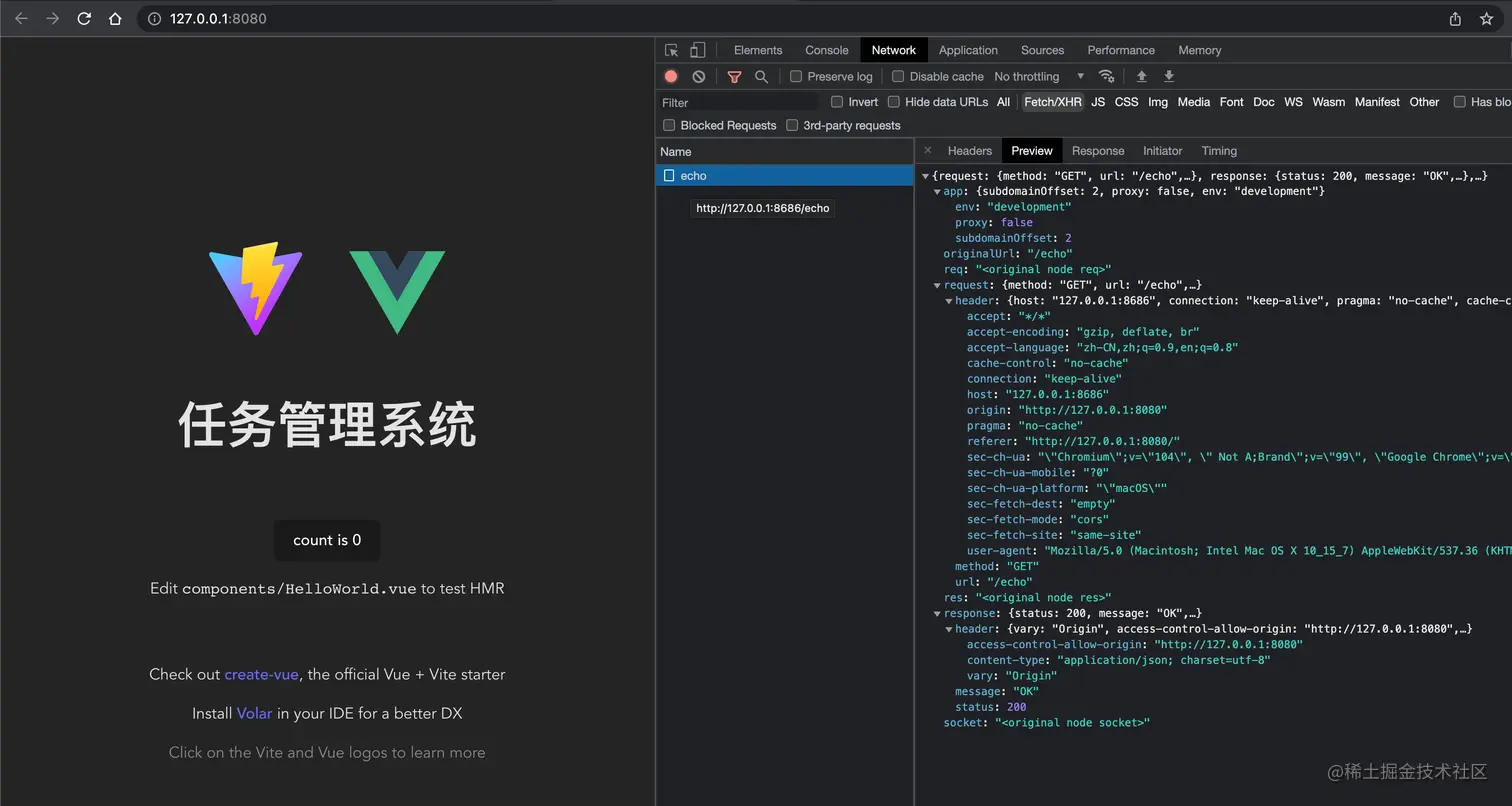Screen dimensions: 1512x806
Task: Activate the inspect element picker icon
Action: coord(672,50)
